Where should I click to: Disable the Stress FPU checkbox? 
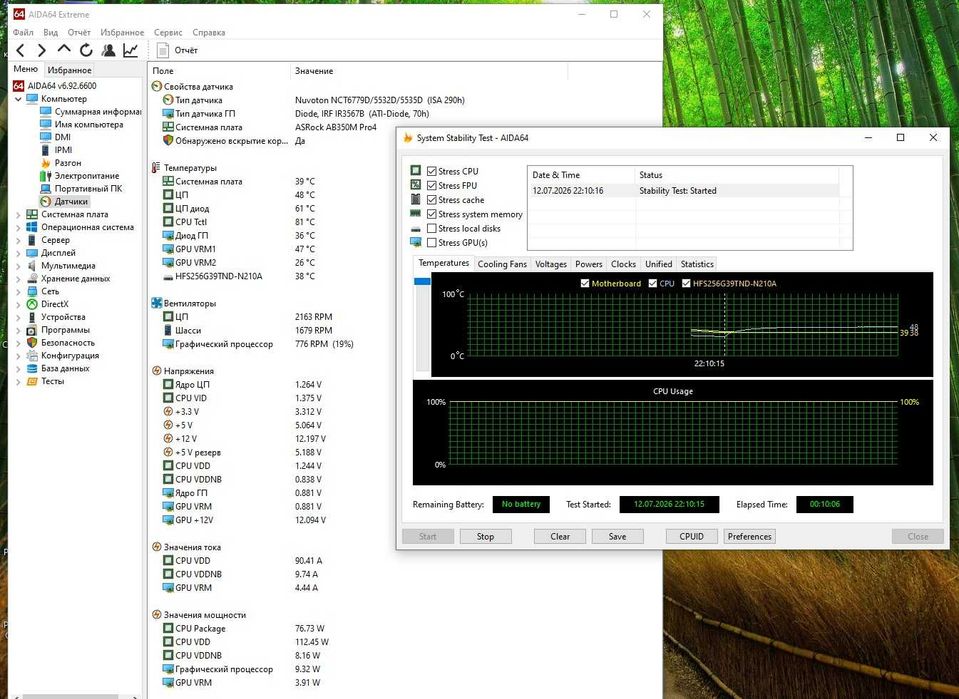432,185
